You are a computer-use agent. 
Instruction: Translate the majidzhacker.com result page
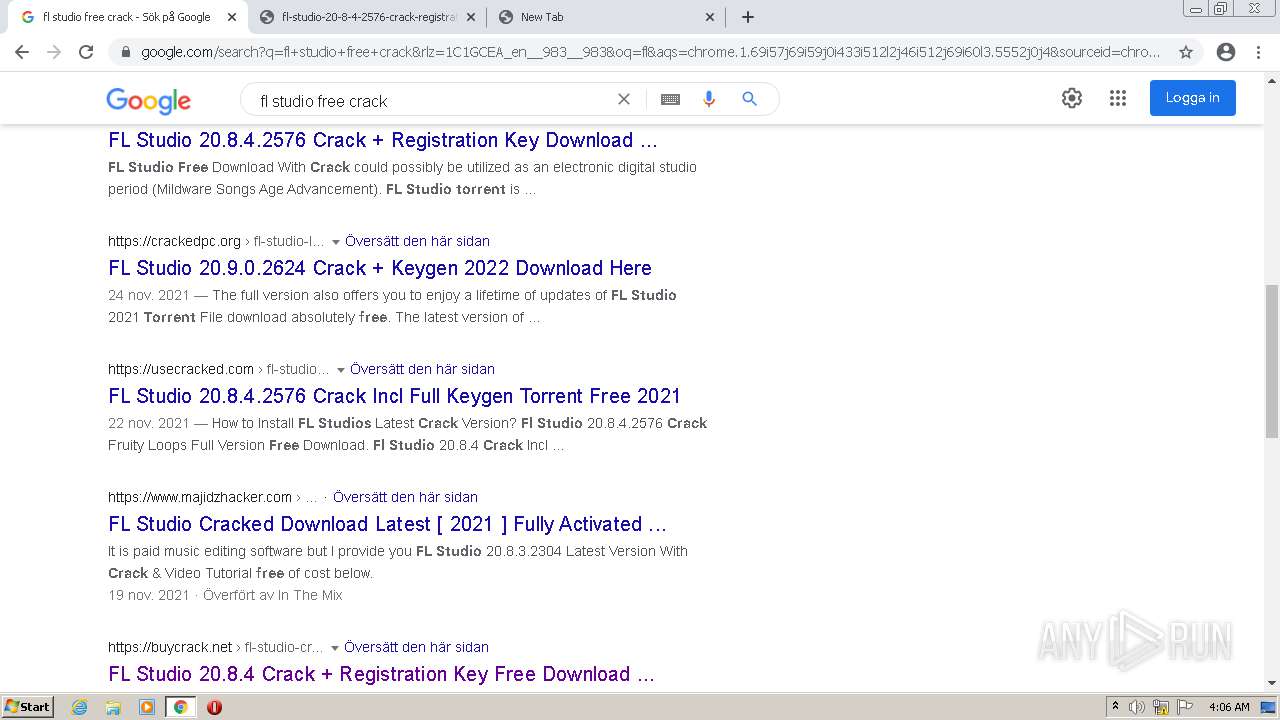click(x=405, y=497)
